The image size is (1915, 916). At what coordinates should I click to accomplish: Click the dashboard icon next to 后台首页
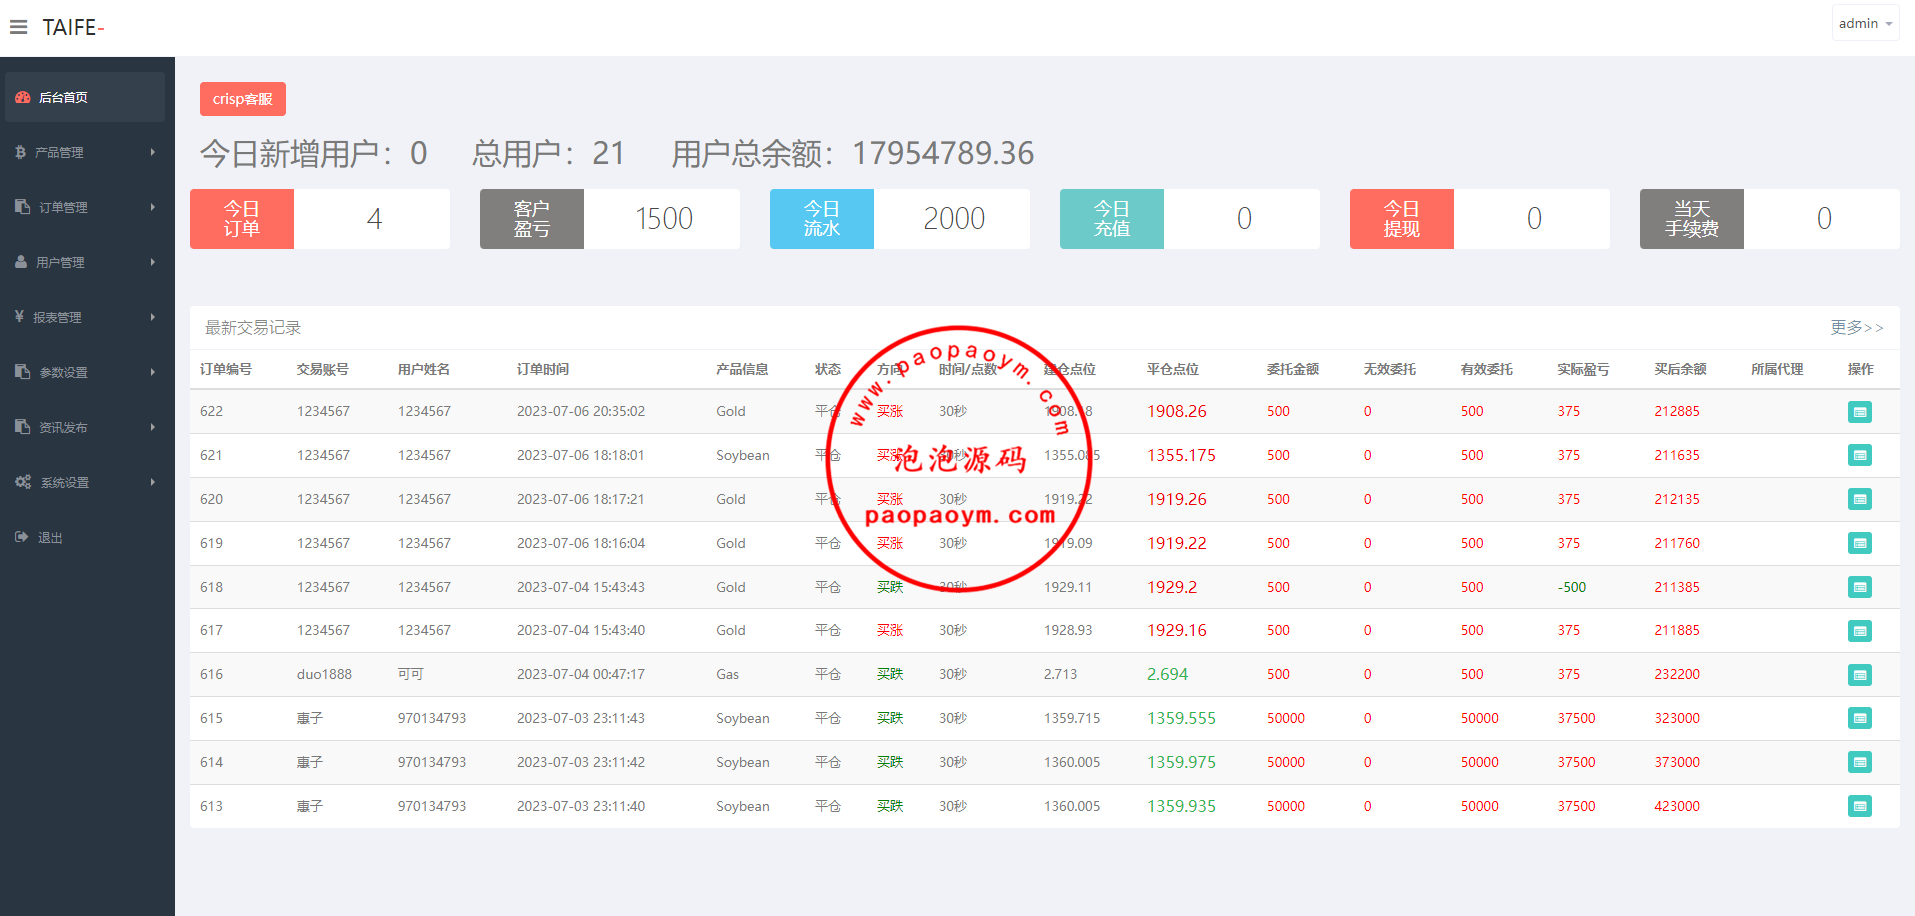point(22,97)
